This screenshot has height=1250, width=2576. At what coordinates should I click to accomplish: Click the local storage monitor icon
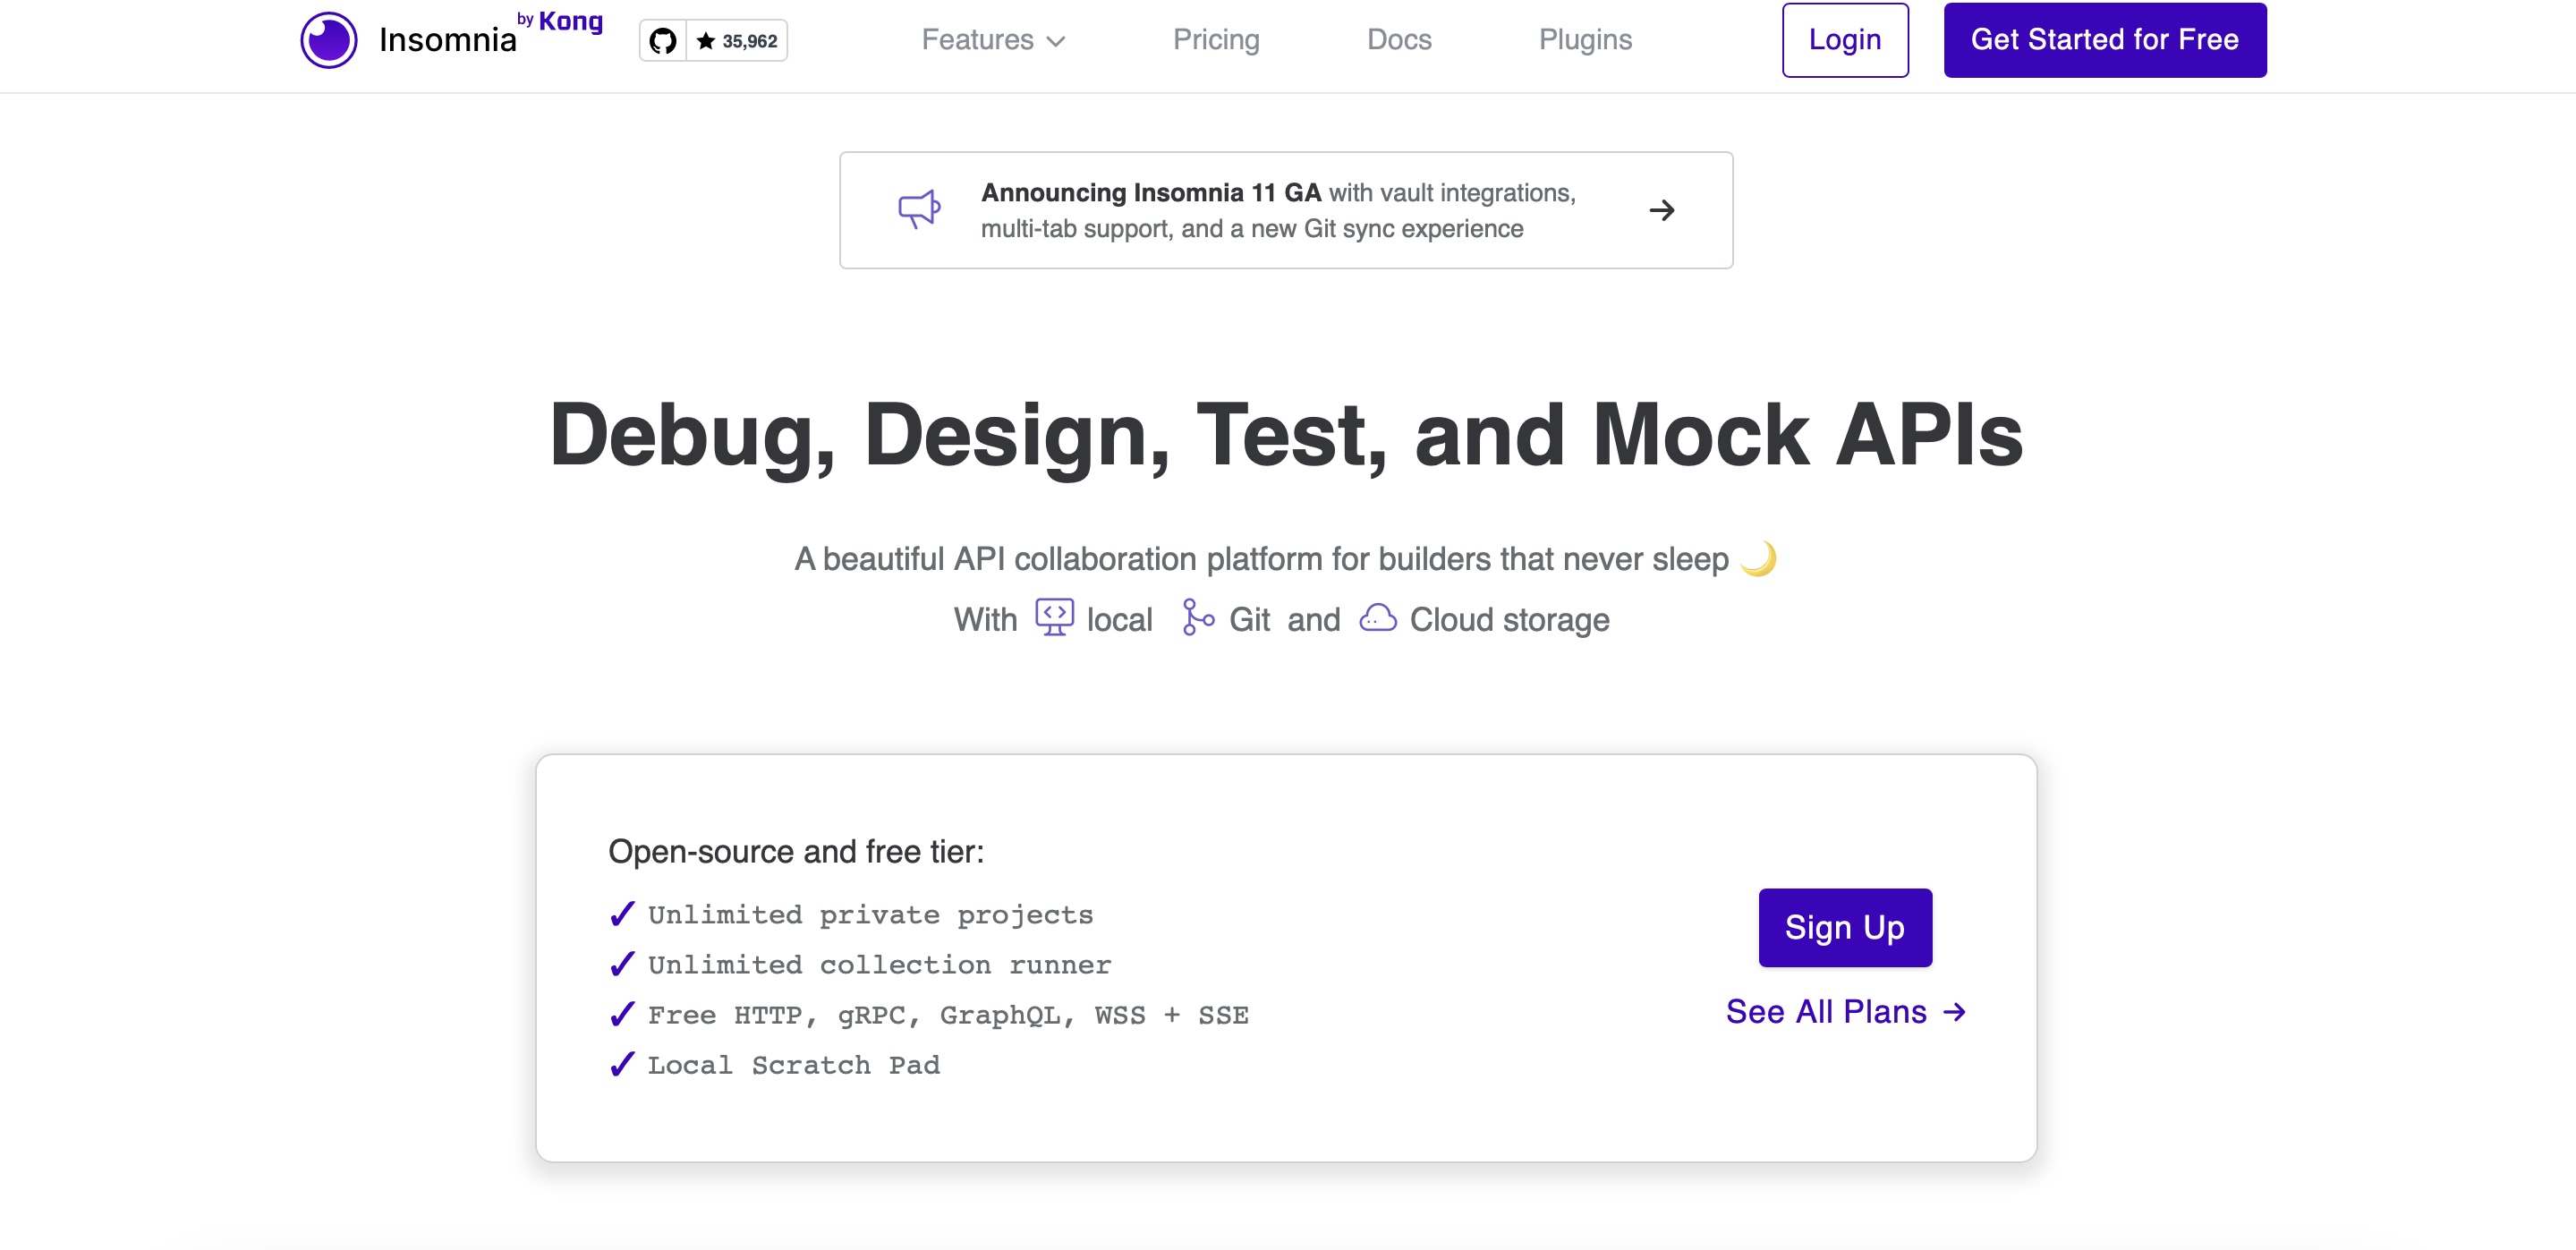tap(1054, 617)
